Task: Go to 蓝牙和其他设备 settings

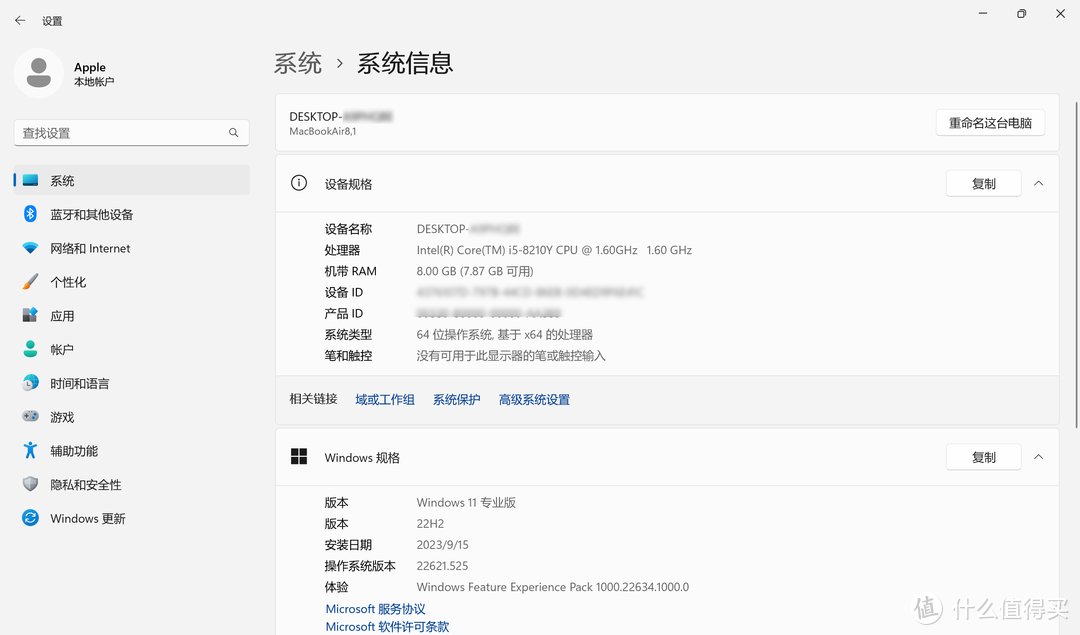Action: pos(132,214)
